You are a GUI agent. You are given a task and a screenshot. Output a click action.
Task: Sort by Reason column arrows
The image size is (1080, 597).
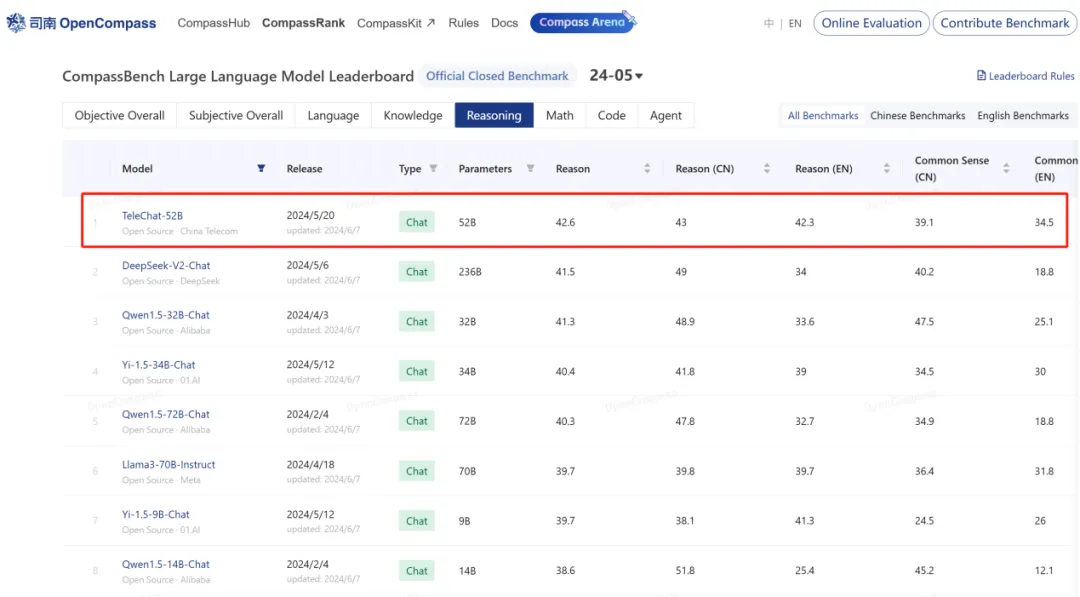click(647, 169)
